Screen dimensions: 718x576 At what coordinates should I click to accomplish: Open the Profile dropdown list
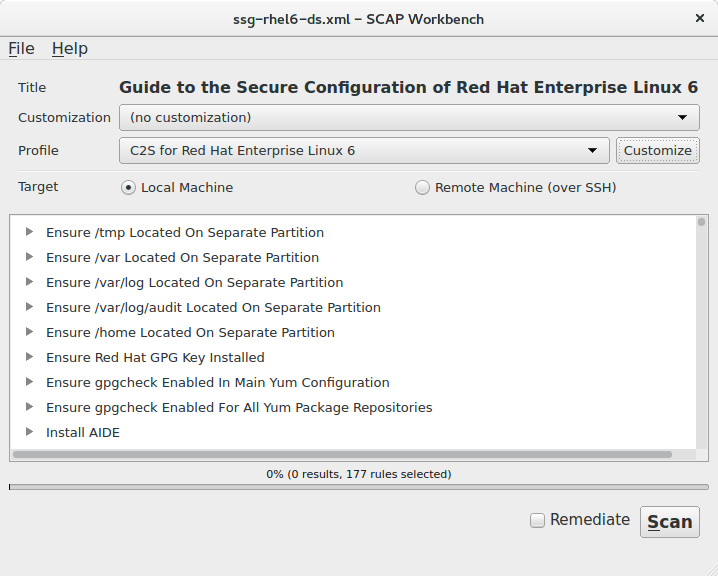[364, 151]
